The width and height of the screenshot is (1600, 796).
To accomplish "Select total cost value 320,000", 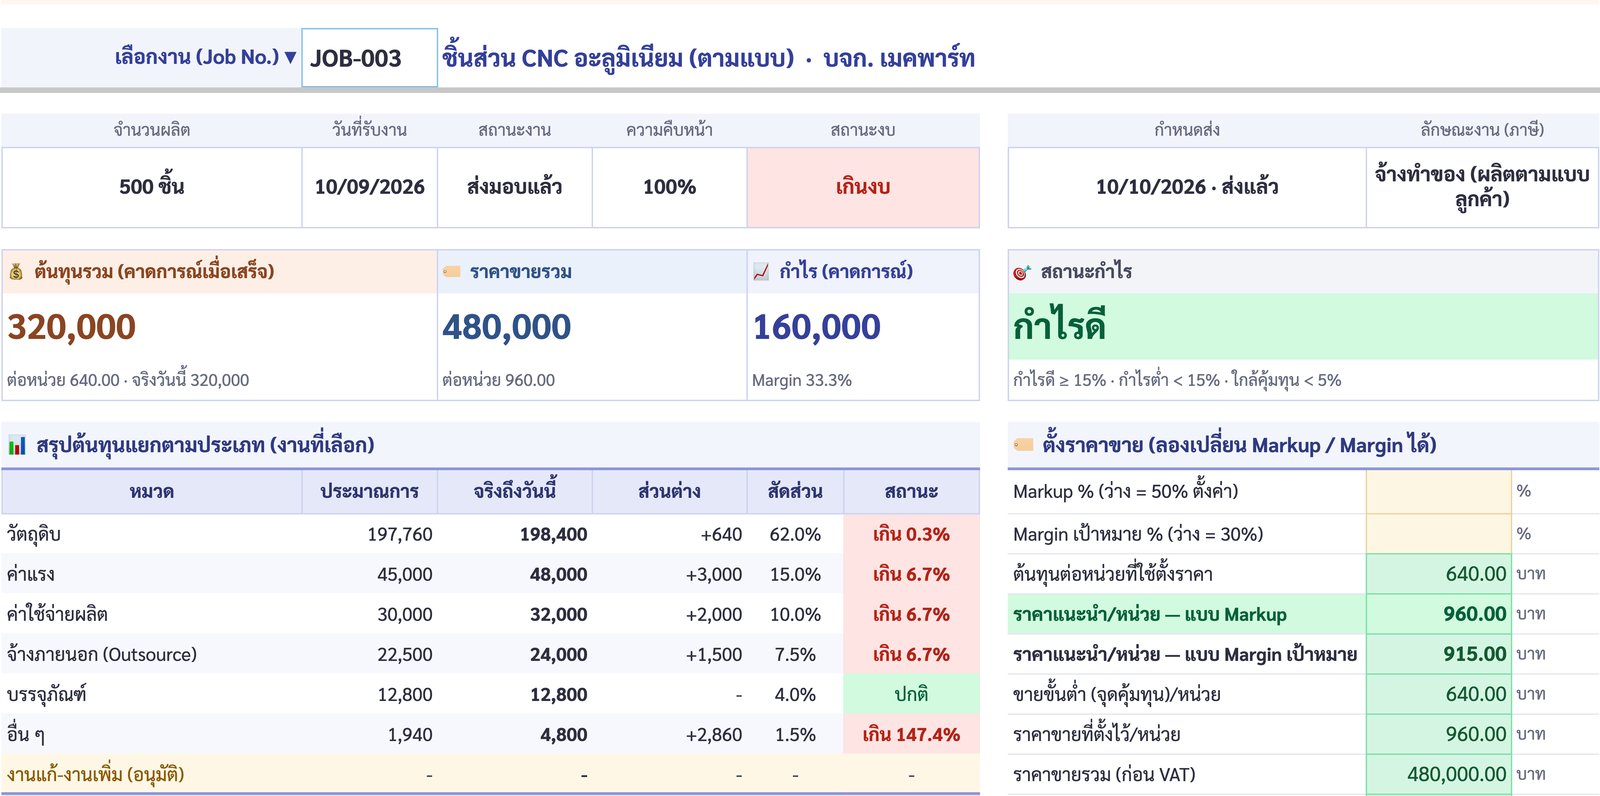I will tap(72, 327).
